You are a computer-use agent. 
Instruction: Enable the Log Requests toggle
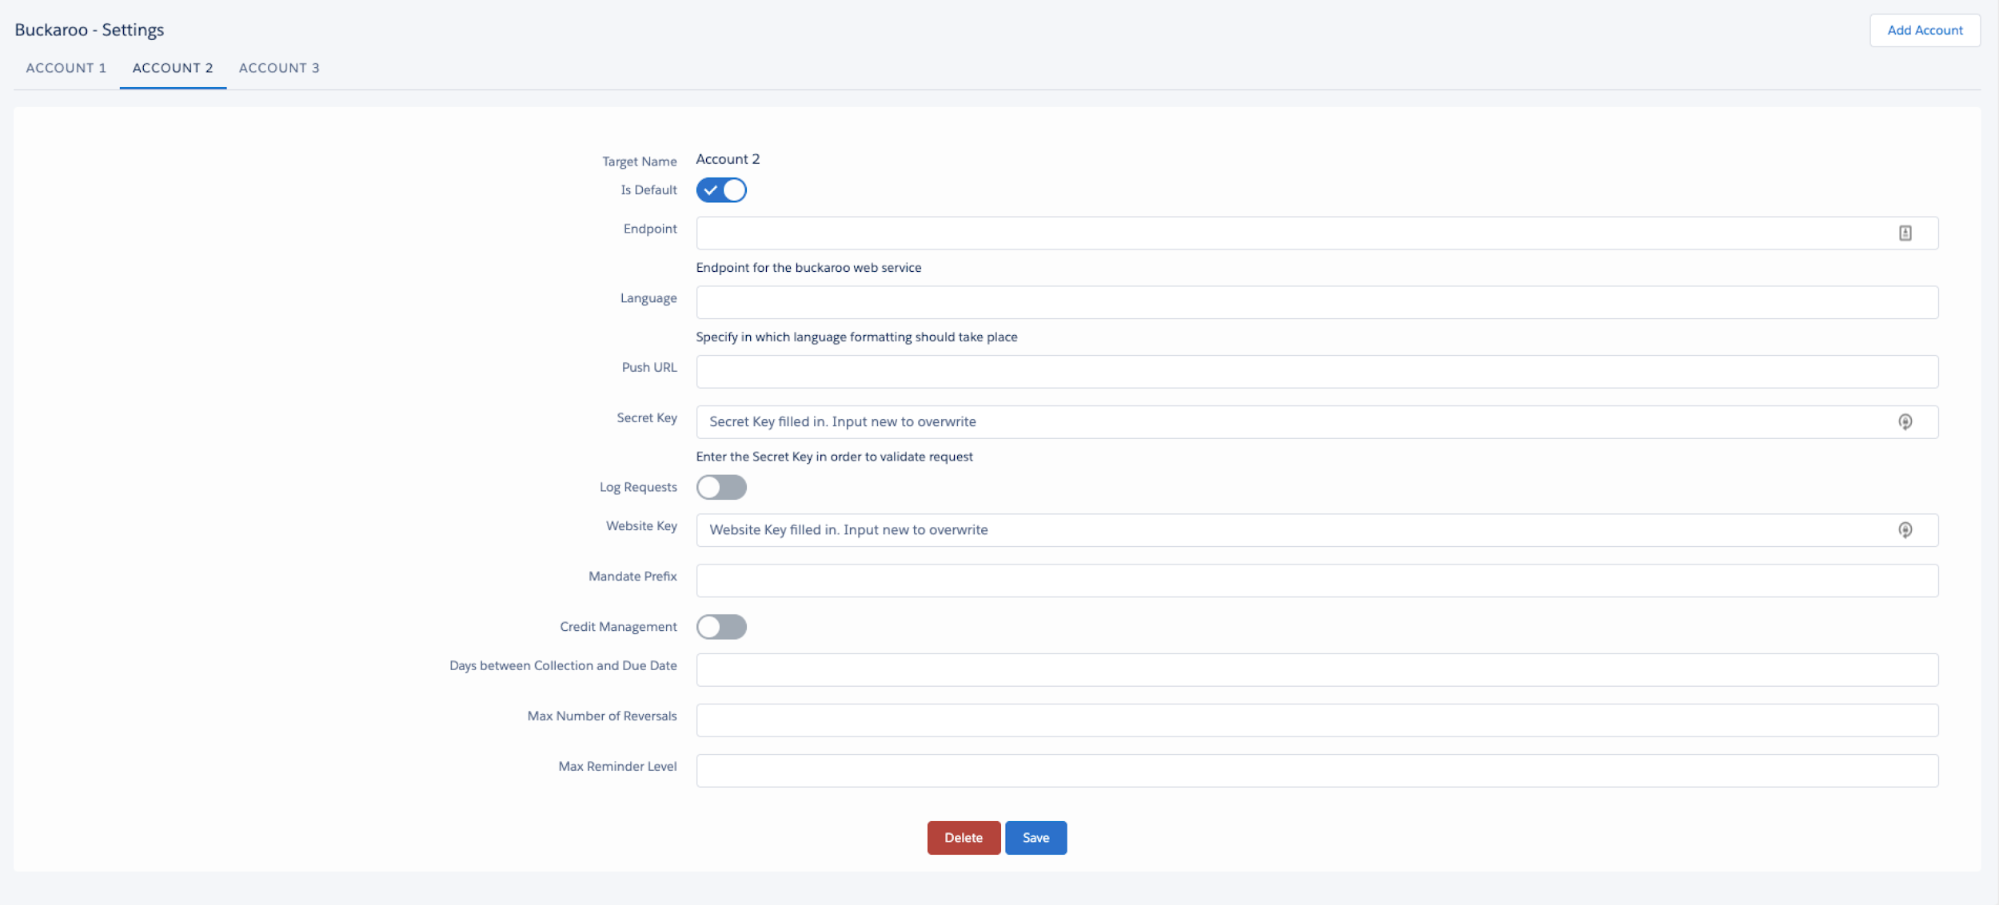point(721,487)
